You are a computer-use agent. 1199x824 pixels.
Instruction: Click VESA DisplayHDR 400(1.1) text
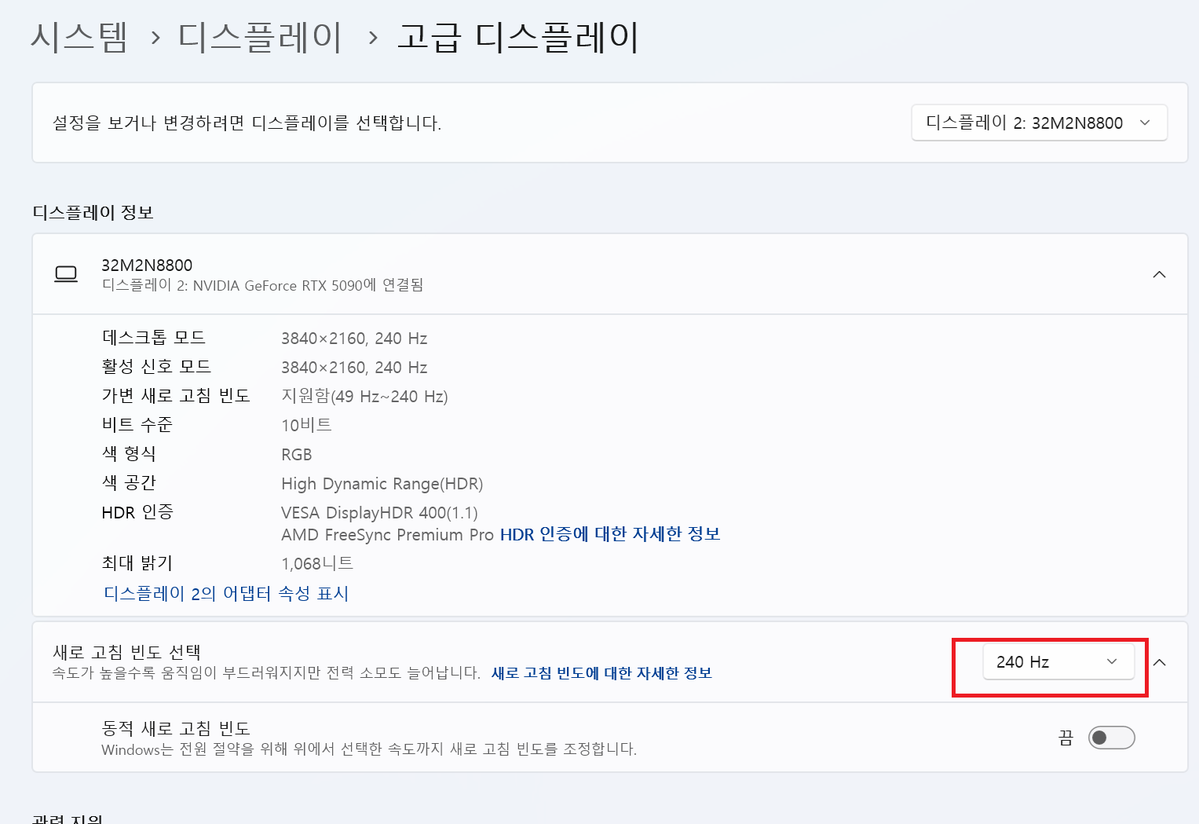379,513
